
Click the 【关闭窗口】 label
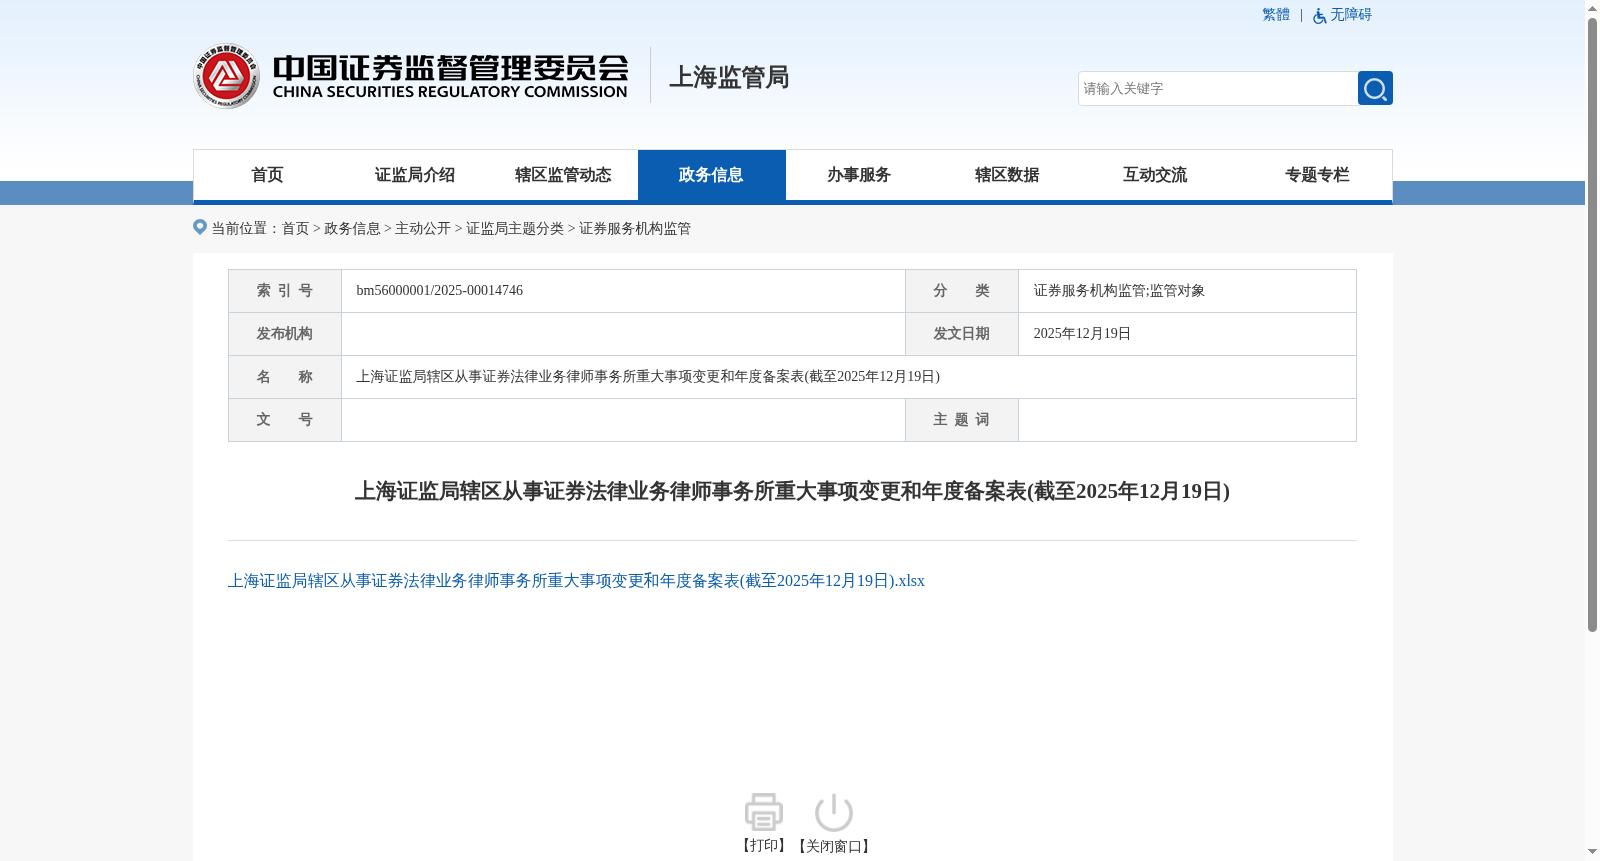pyautogui.click(x=834, y=847)
